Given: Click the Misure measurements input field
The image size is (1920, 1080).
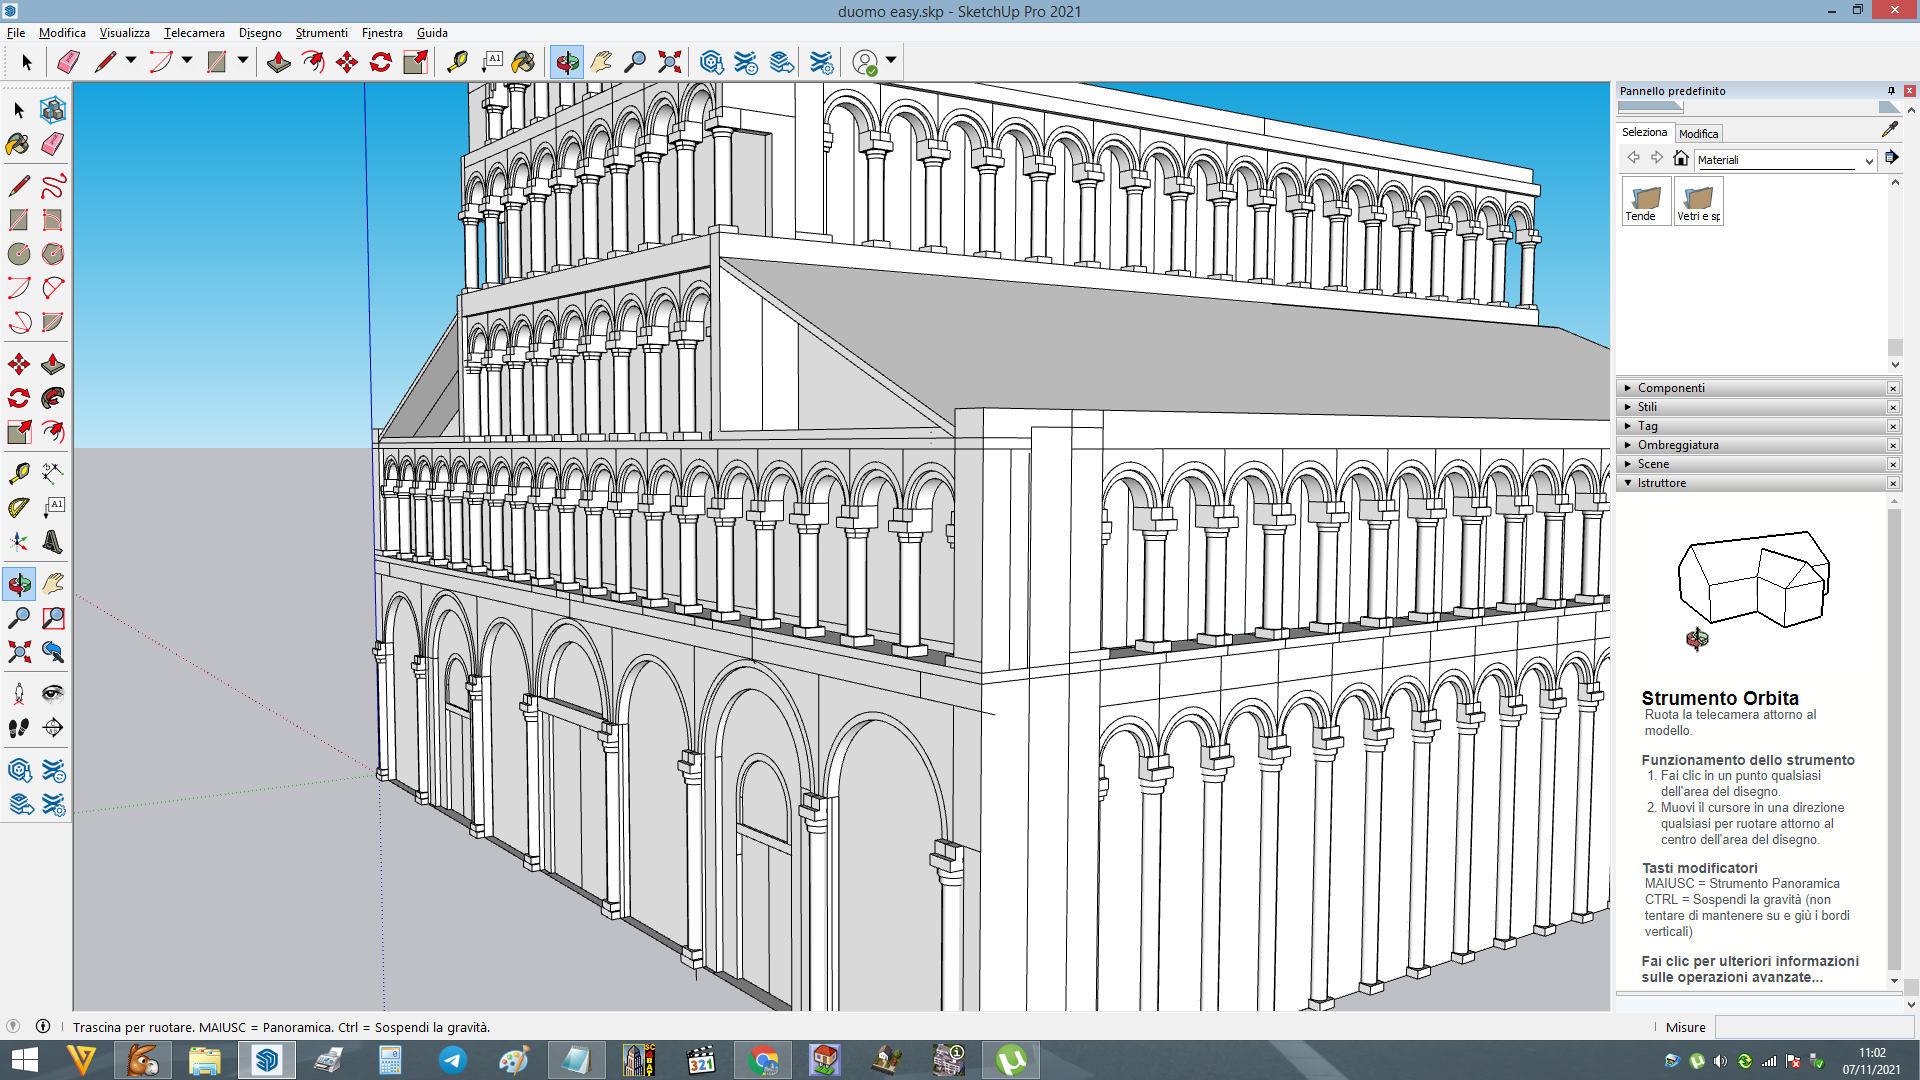Looking at the screenshot, I should coord(1814,1027).
